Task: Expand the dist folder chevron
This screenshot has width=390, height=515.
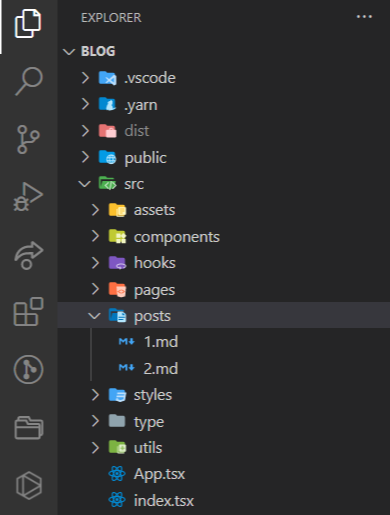Action: (x=85, y=131)
